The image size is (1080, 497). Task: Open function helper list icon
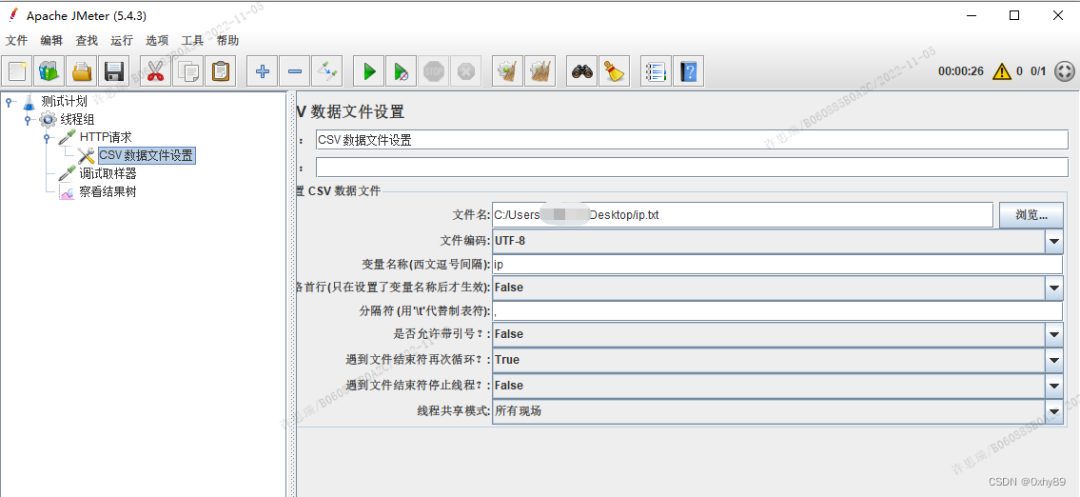pyautogui.click(x=656, y=71)
